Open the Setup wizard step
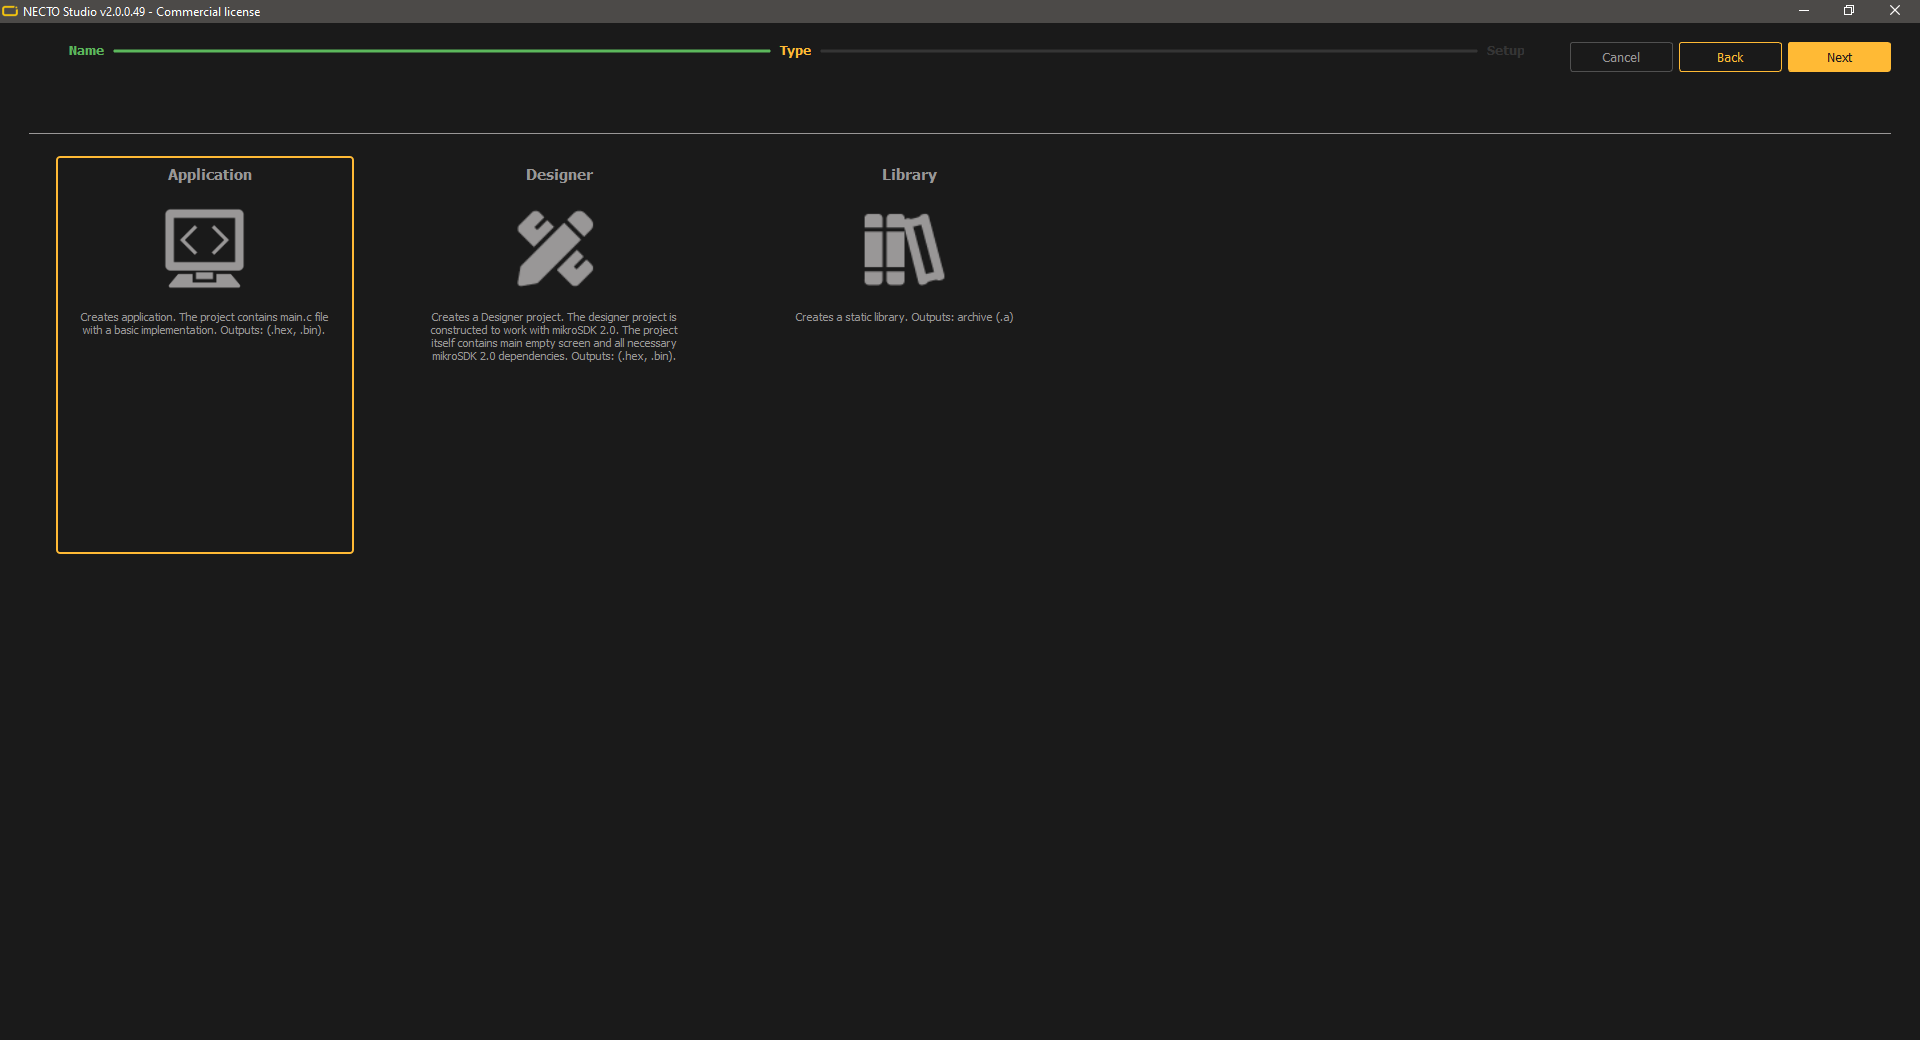This screenshot has width=1920, height=1040. tap(1504, 51)
